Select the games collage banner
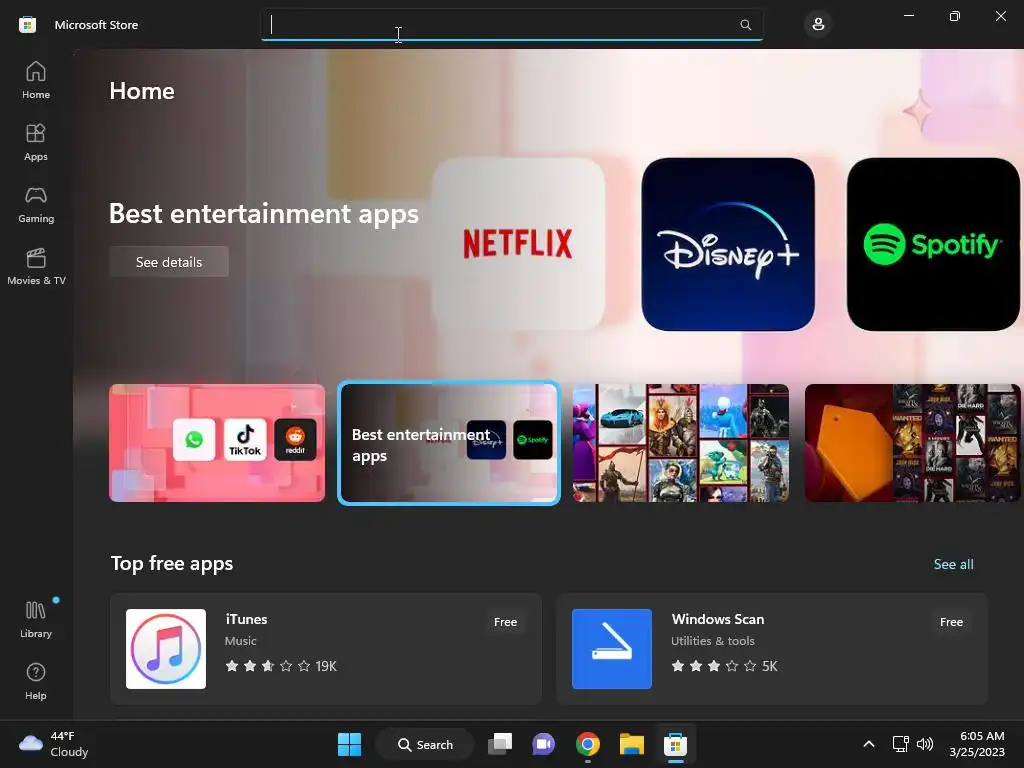The image size is (1024, 768). 680,443
